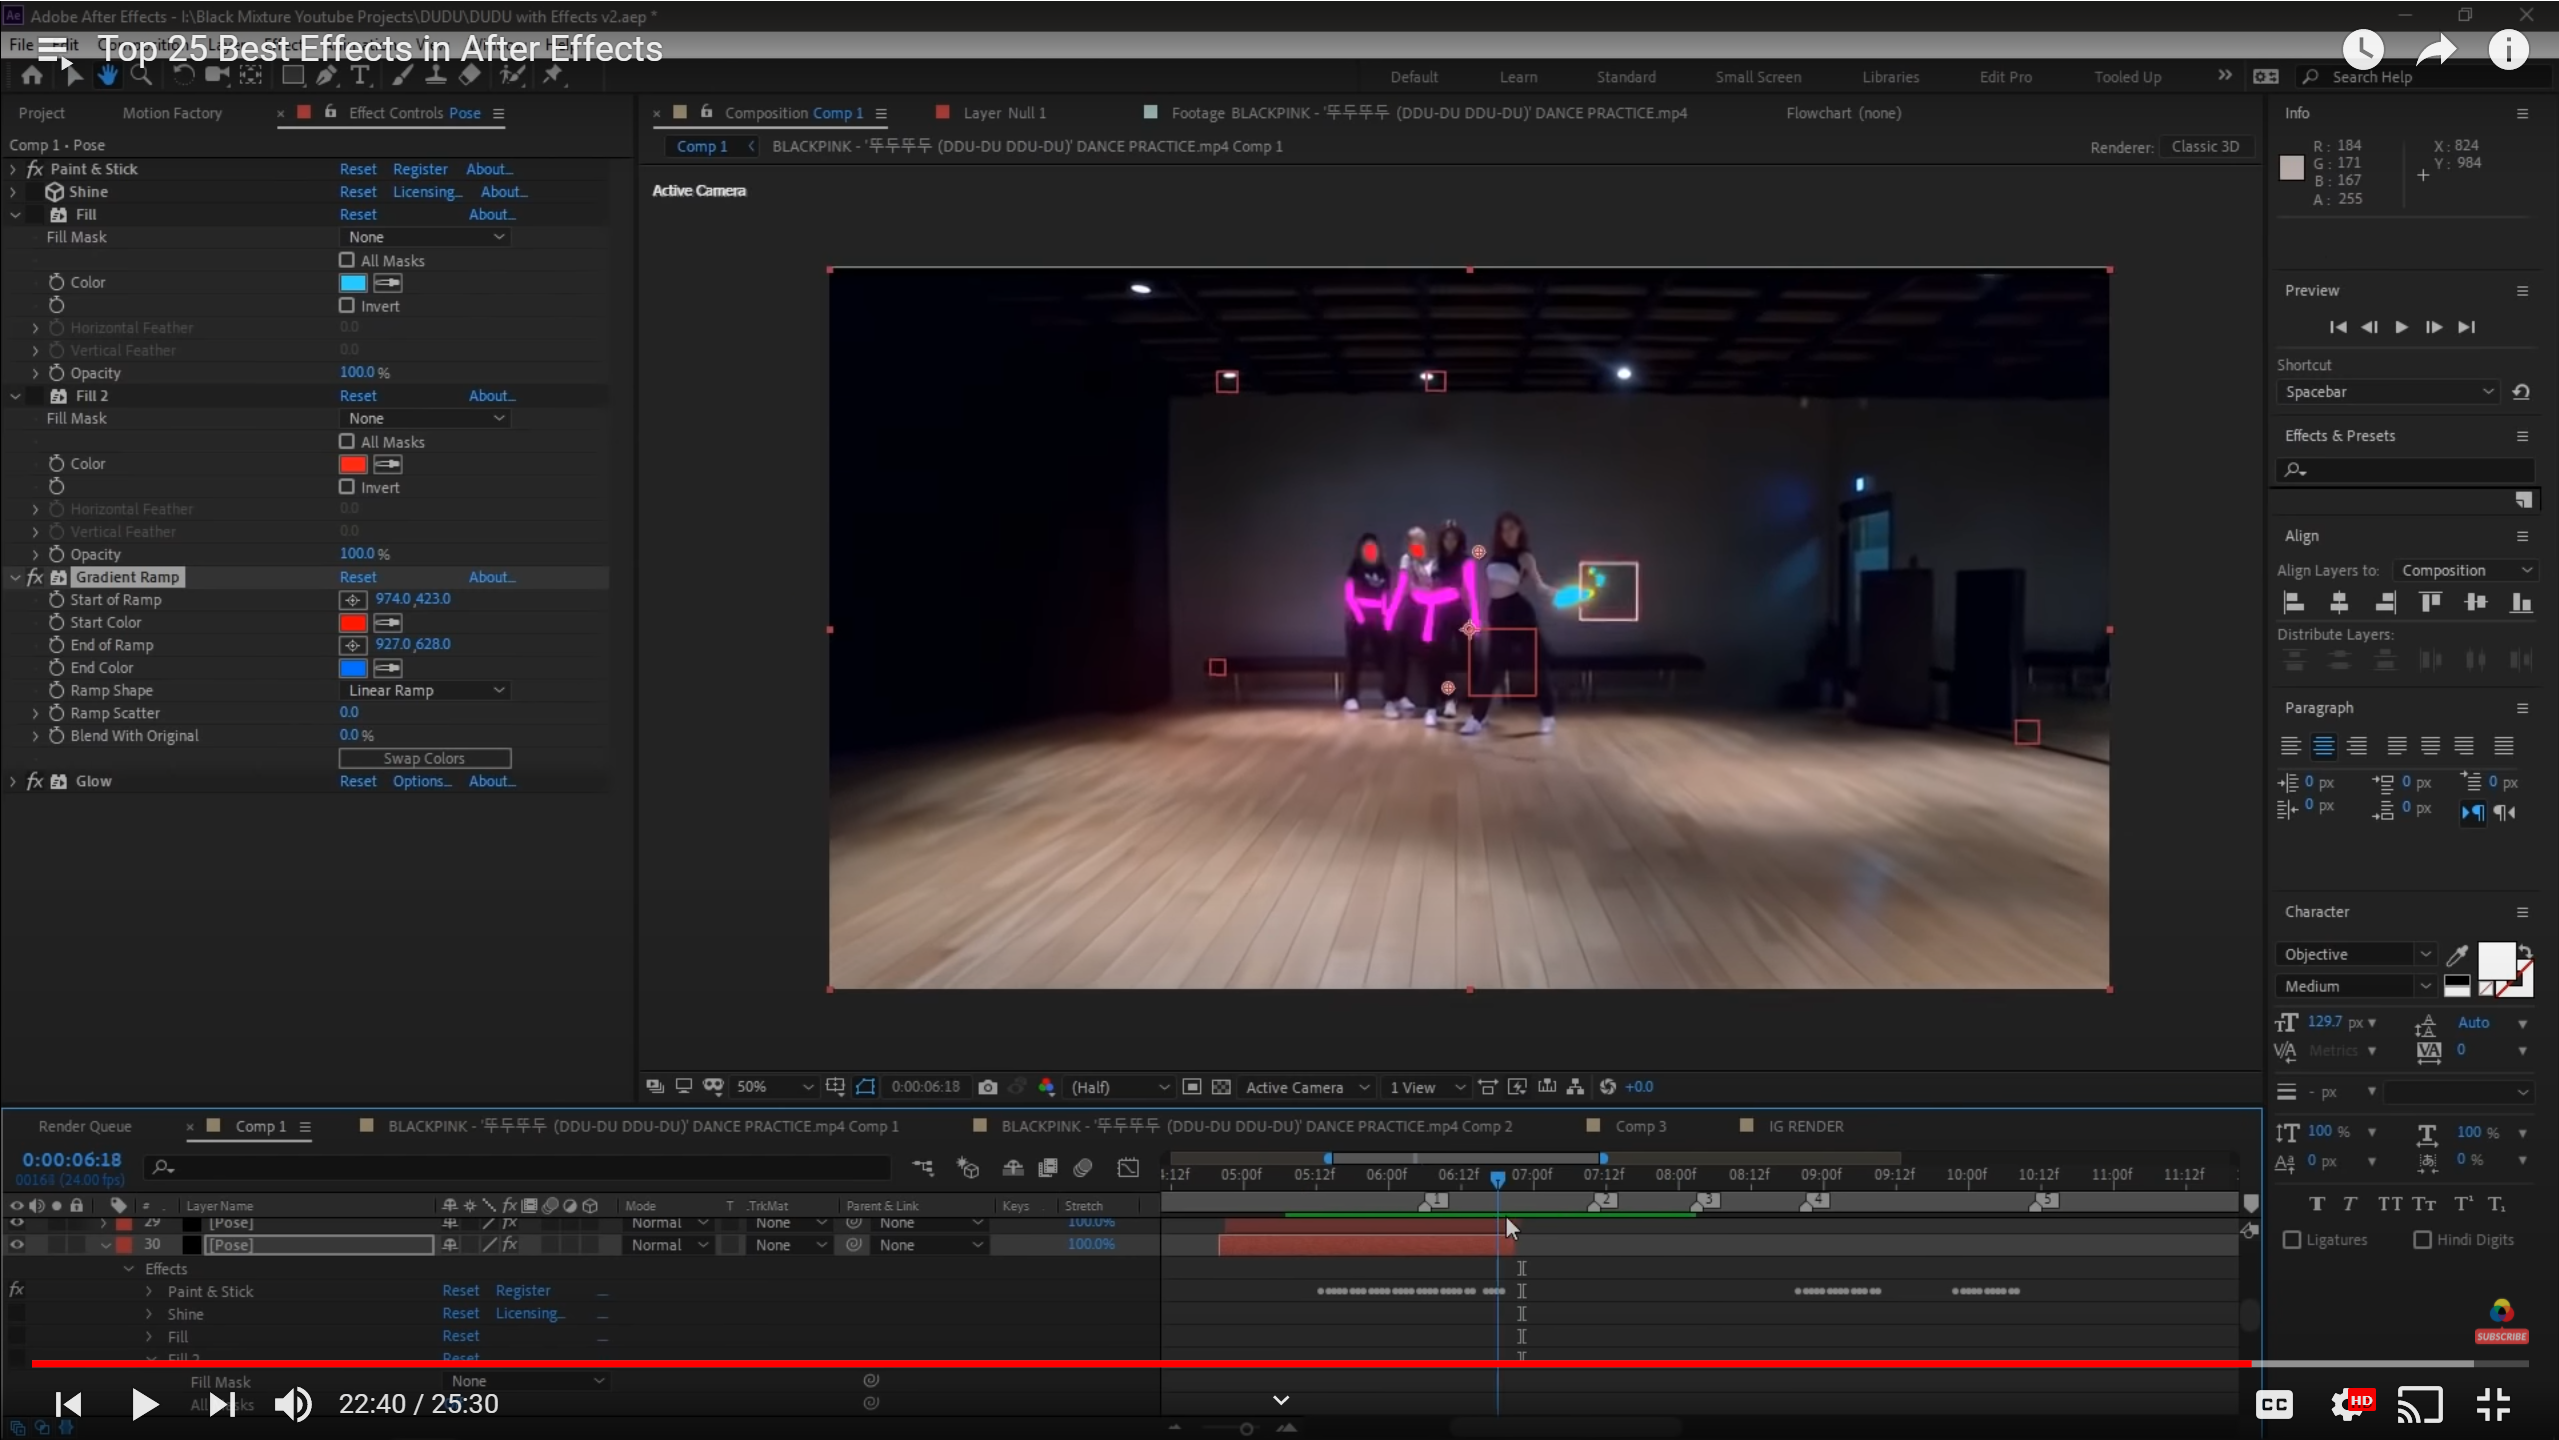The image size is (2559, 1440).
Task: Click the Start Color eyedropper button
Action: tap(388, 623)
